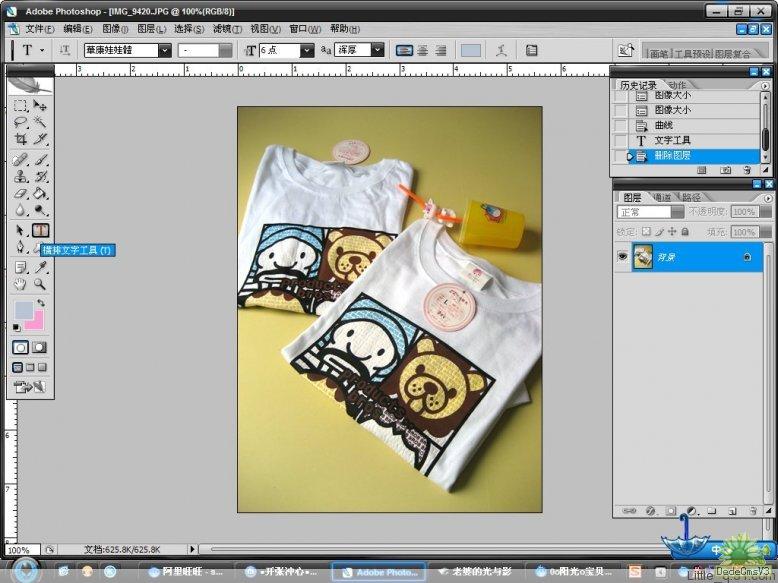Delete current history state trash icon

coord(747,170)
